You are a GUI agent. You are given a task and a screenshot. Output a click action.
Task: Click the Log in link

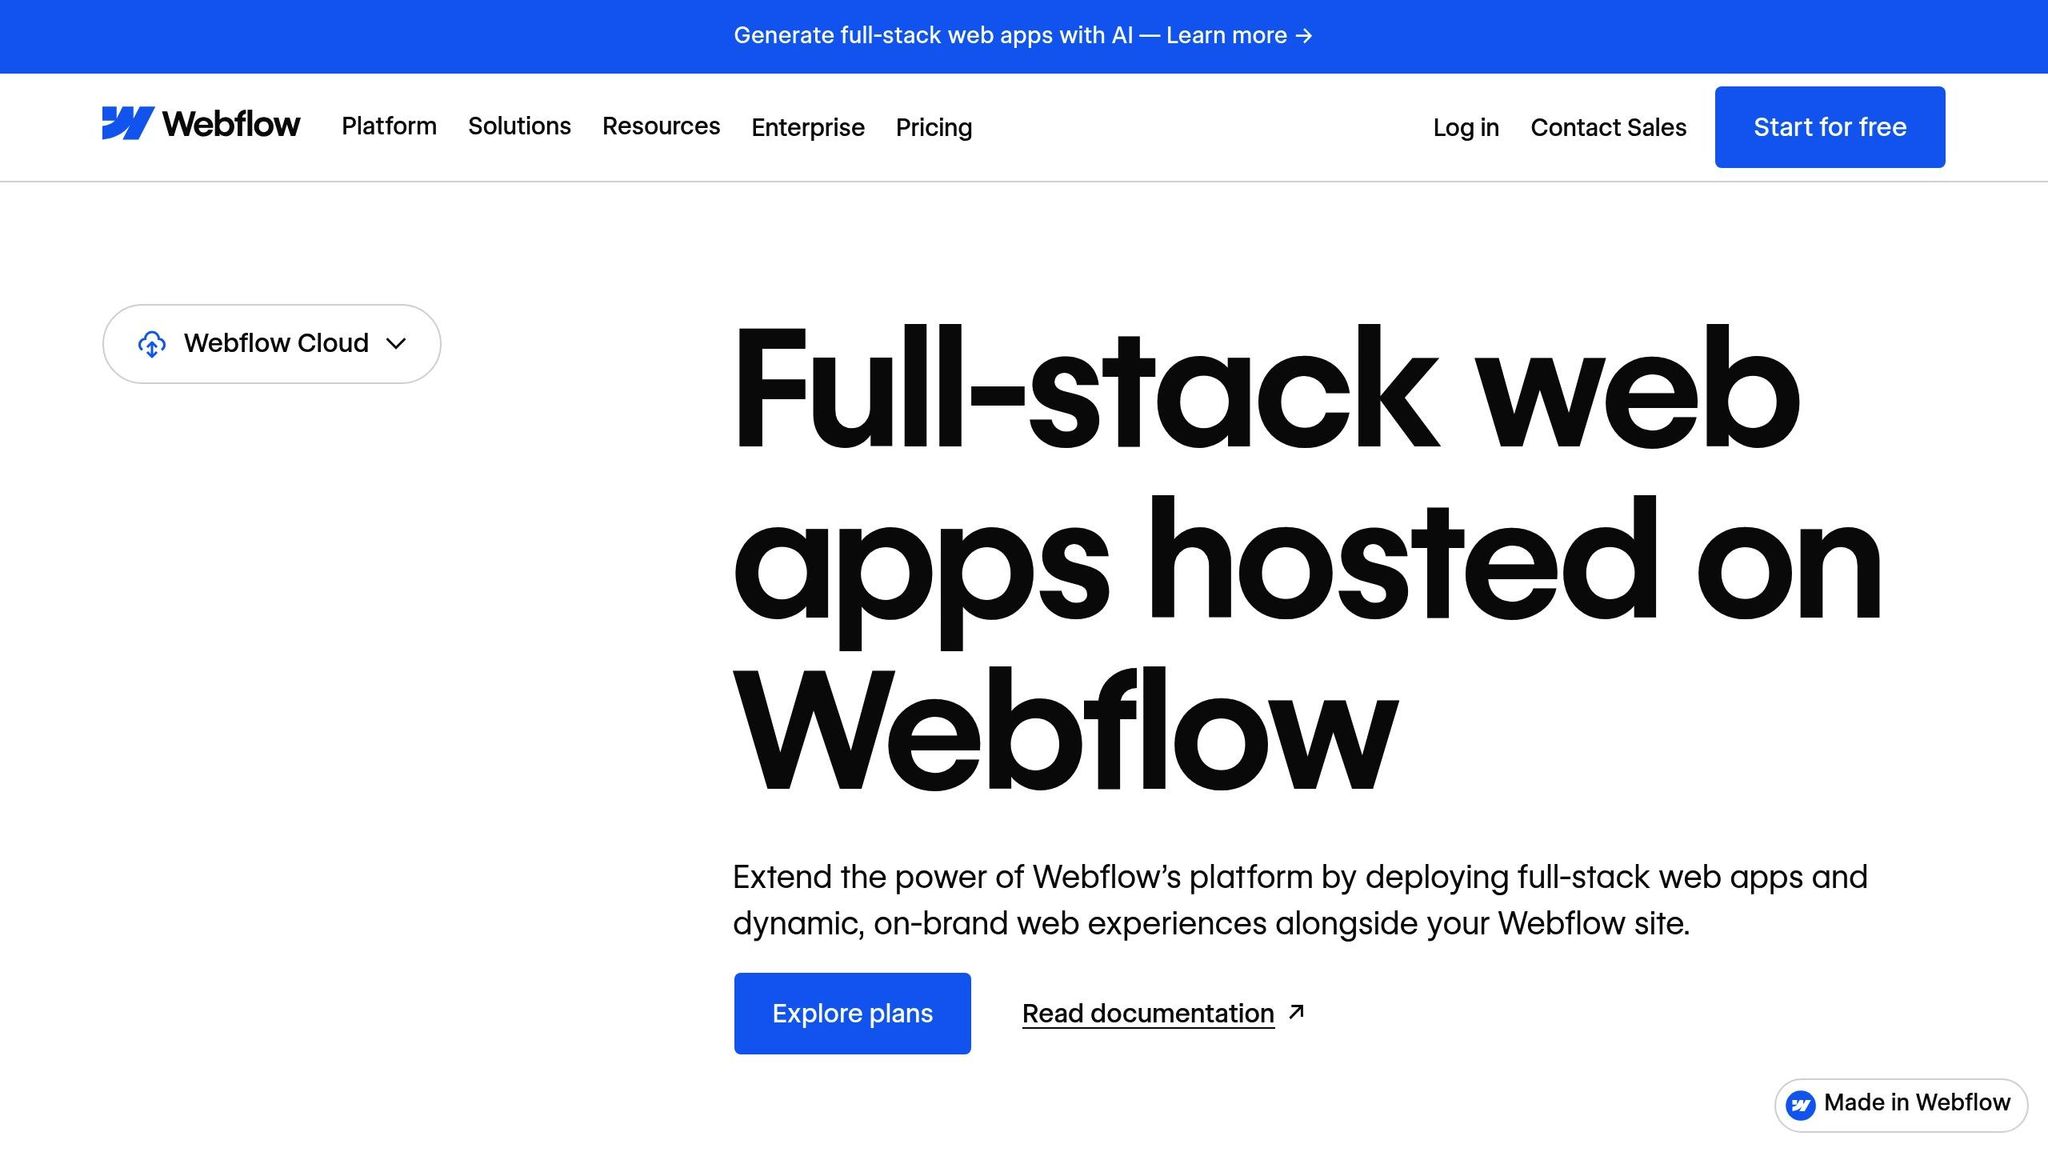[1465, 127]
